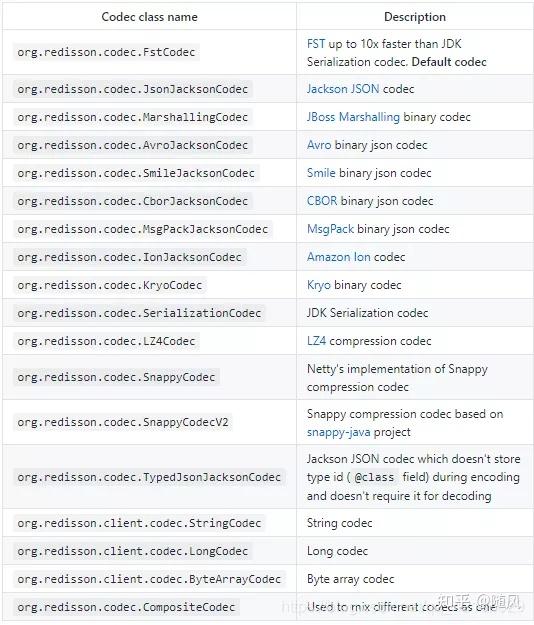
Task: Follow the Smile link
Action: coord(321,173)
